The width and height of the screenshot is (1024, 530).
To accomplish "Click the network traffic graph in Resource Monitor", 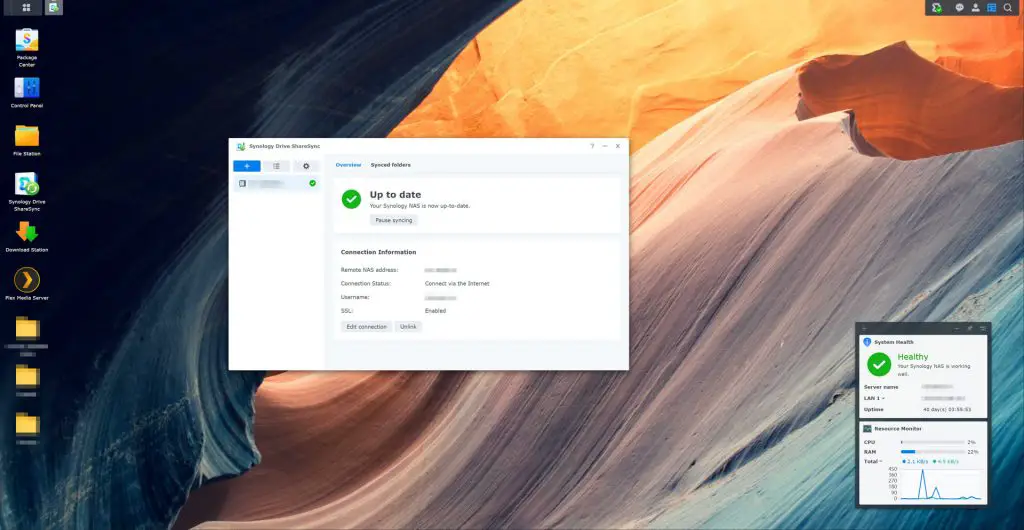I will tap(940, 484).
